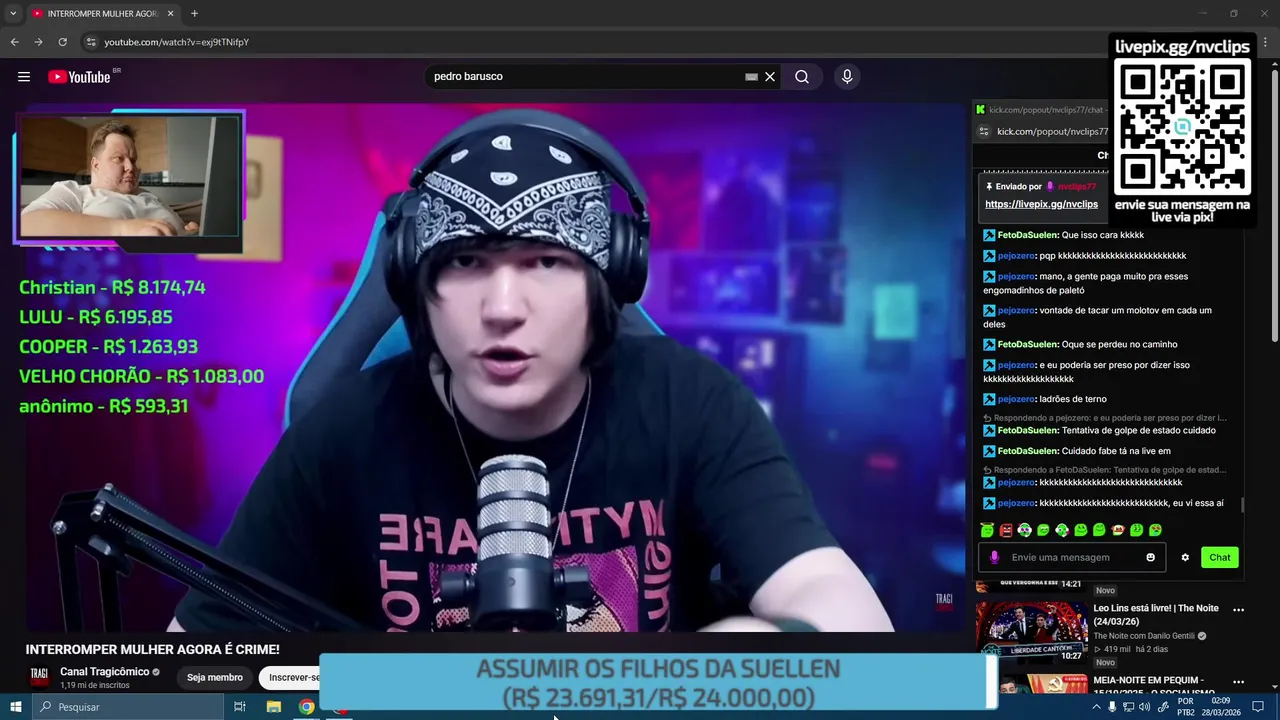
Task: Open pejozero username on ladrões de terno message
Action: coord(1016,399)
